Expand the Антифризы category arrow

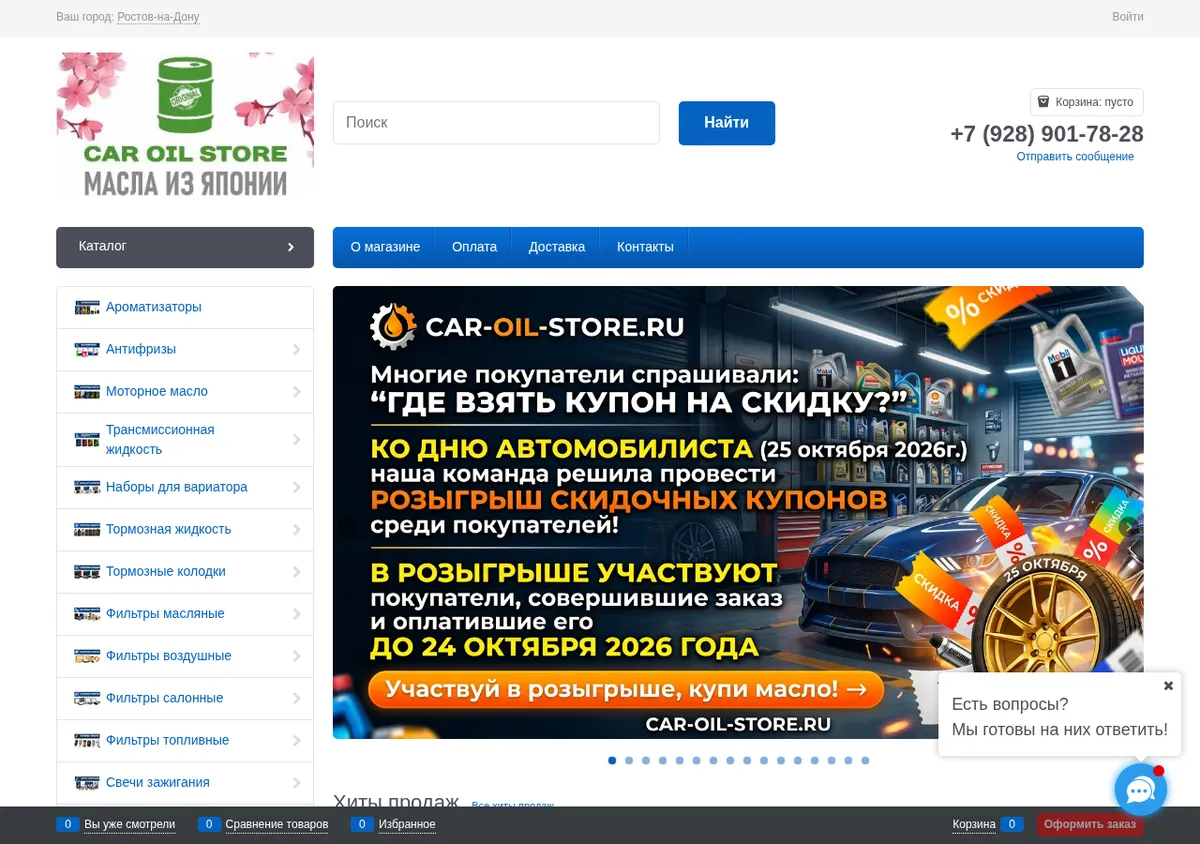pos(297,350)
